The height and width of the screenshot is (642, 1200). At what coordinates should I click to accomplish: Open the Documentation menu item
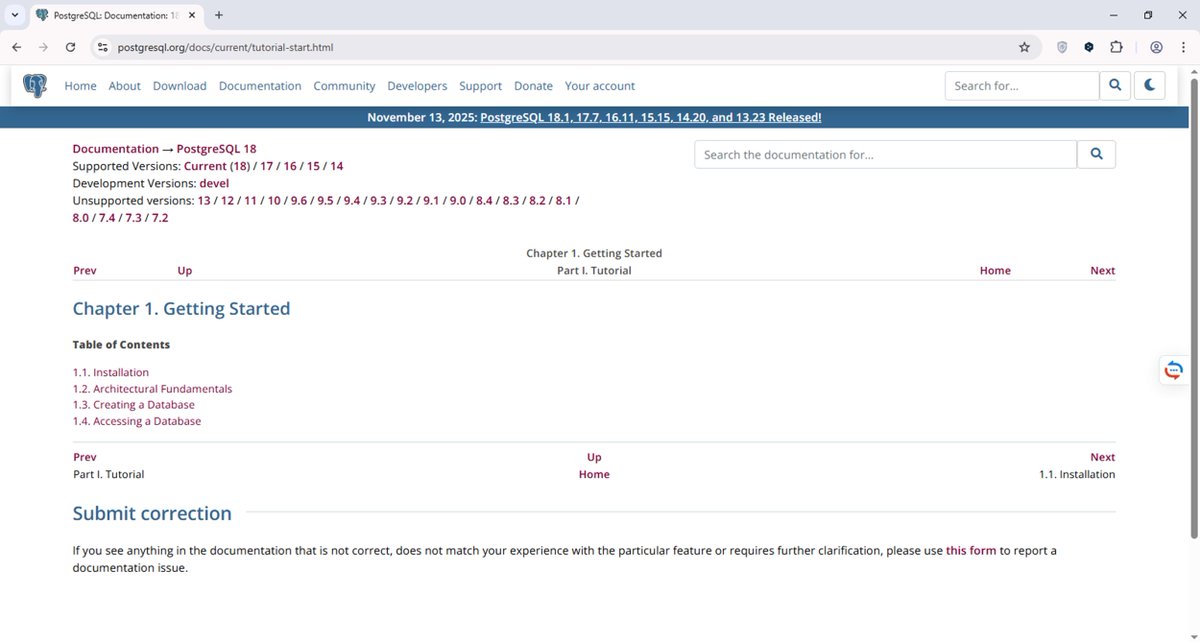point(260,86)
